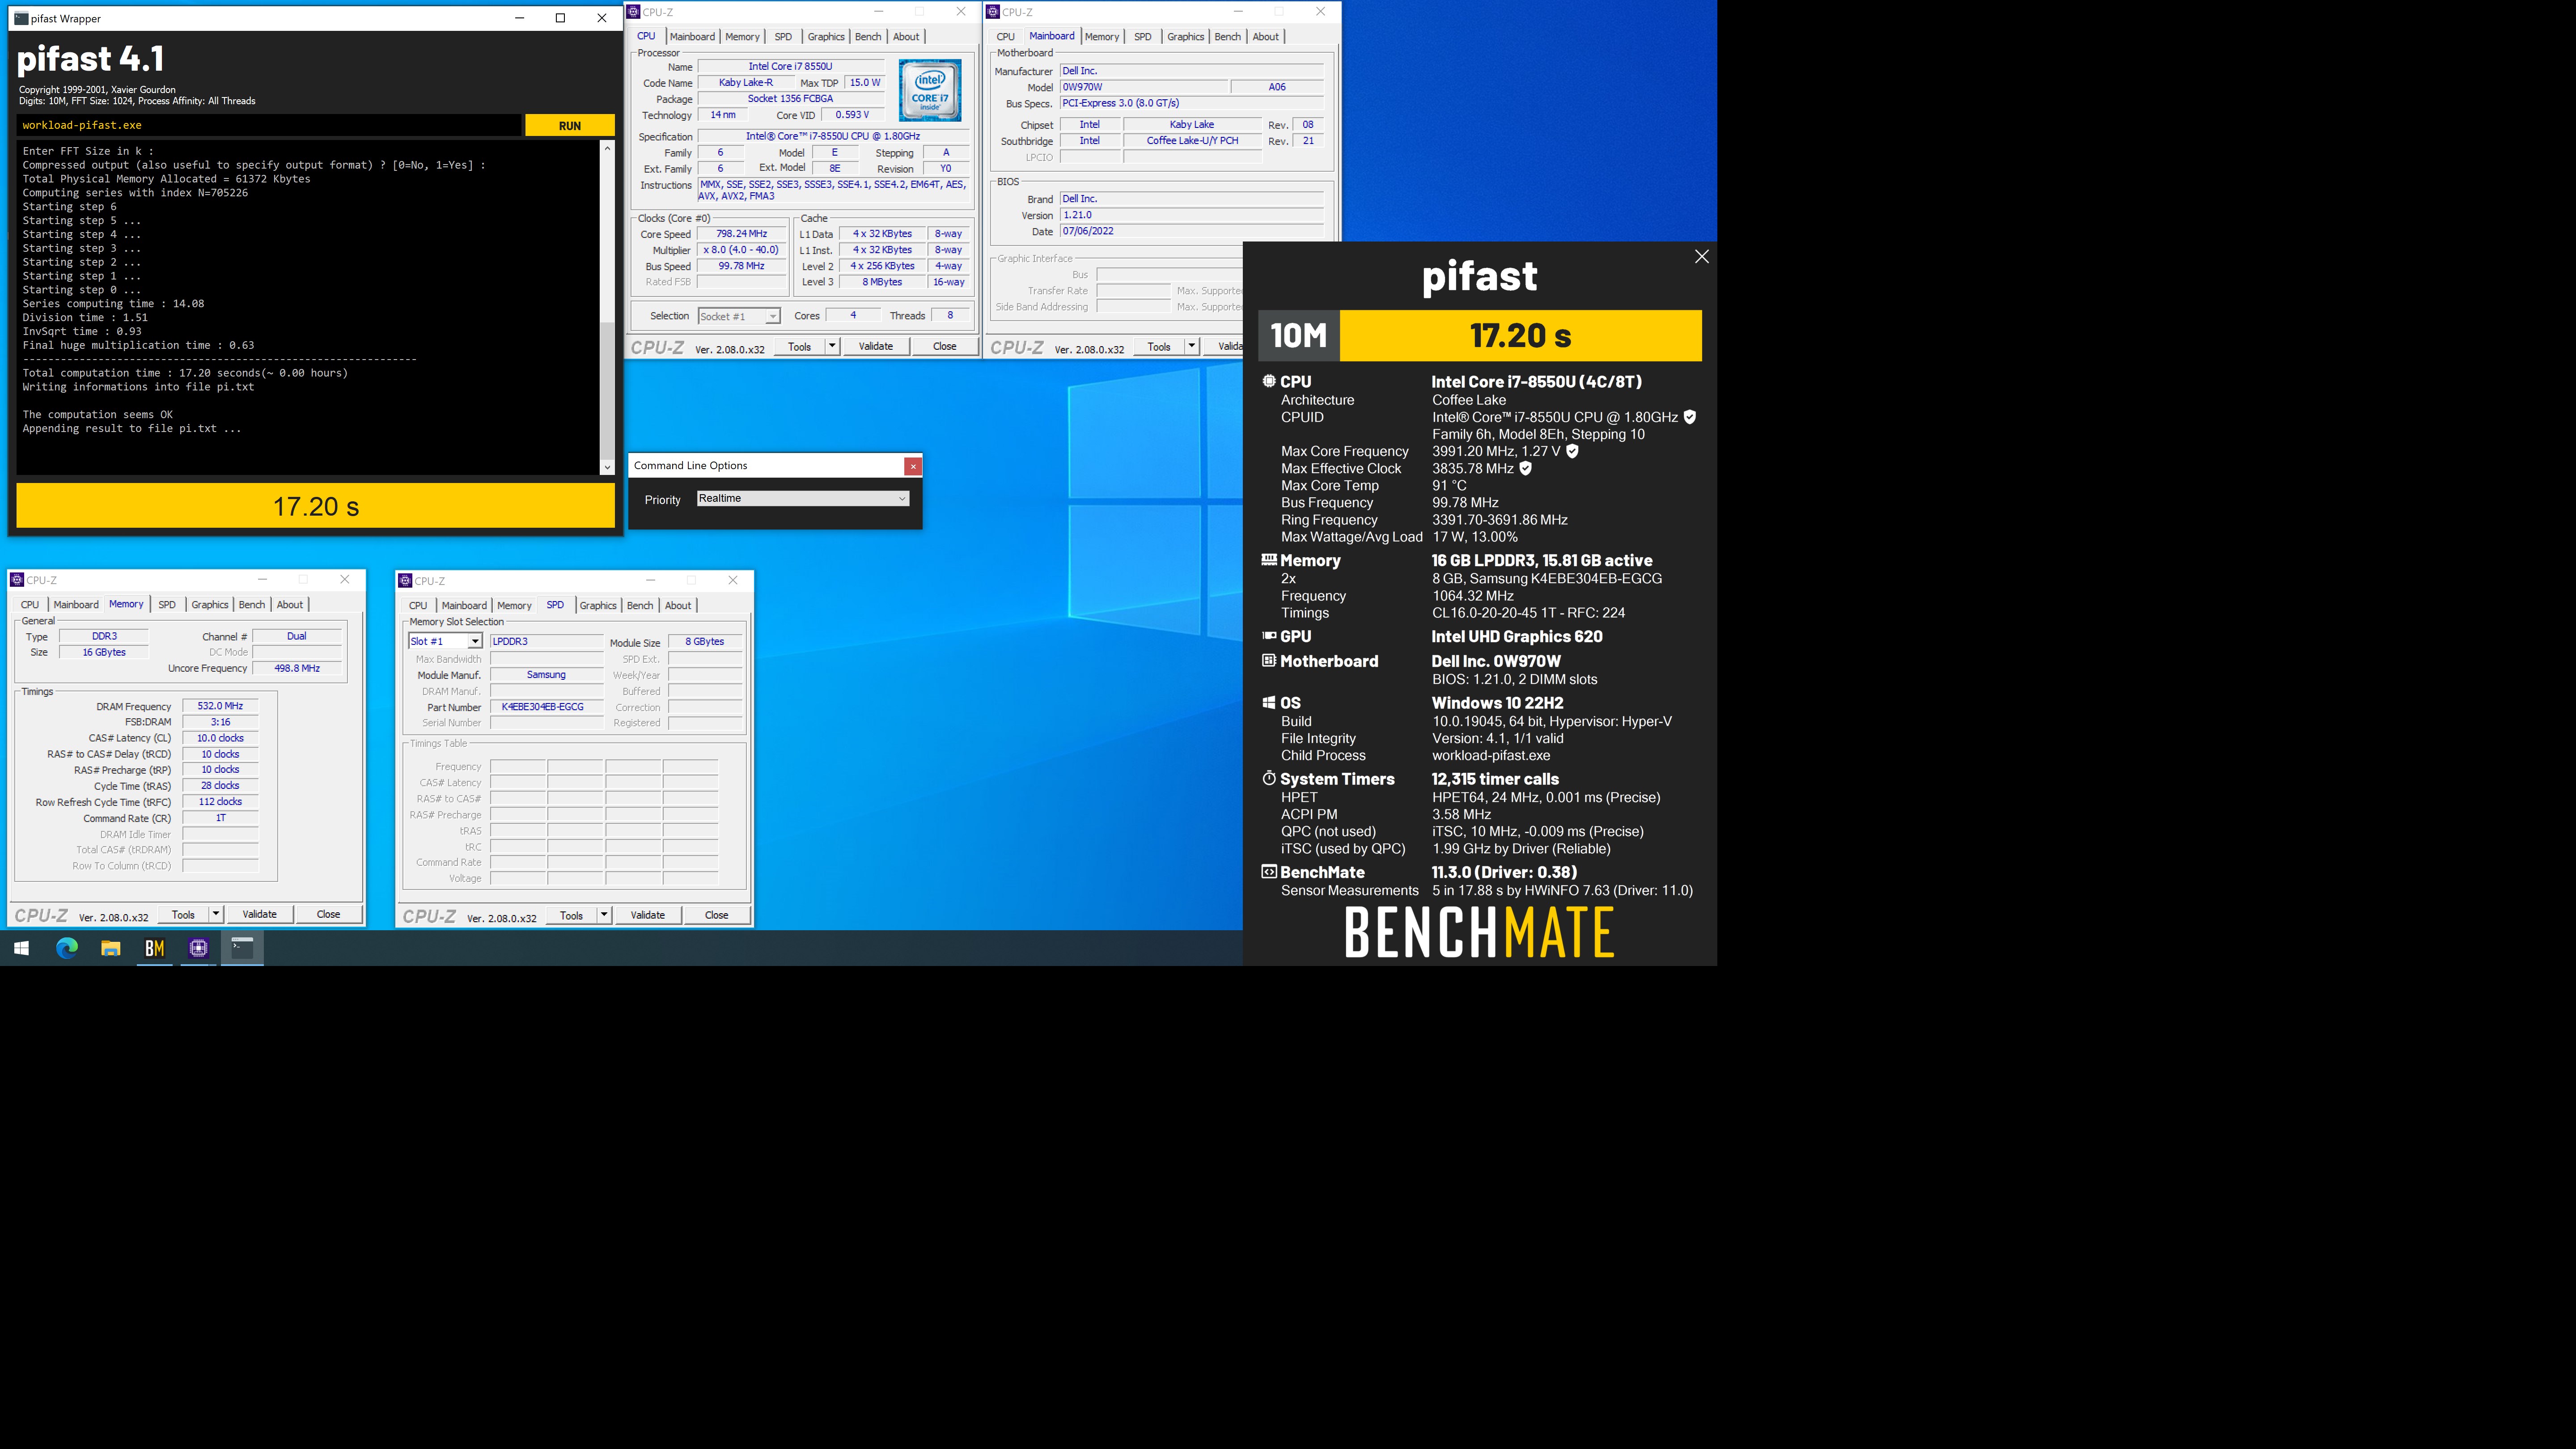Open the pifast console taskbar icon
Viewport: 2576px width, 1449px height.
(x=242, y=948)
